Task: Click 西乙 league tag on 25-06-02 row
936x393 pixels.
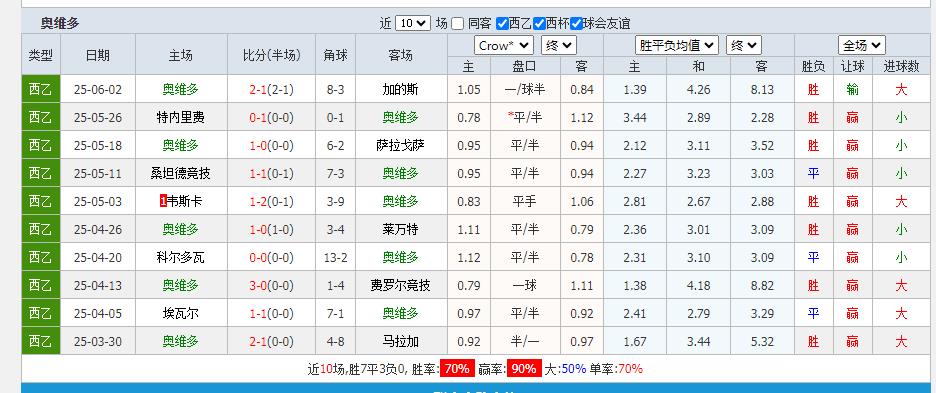Action: pyautogui.click(x=41, y=90)
